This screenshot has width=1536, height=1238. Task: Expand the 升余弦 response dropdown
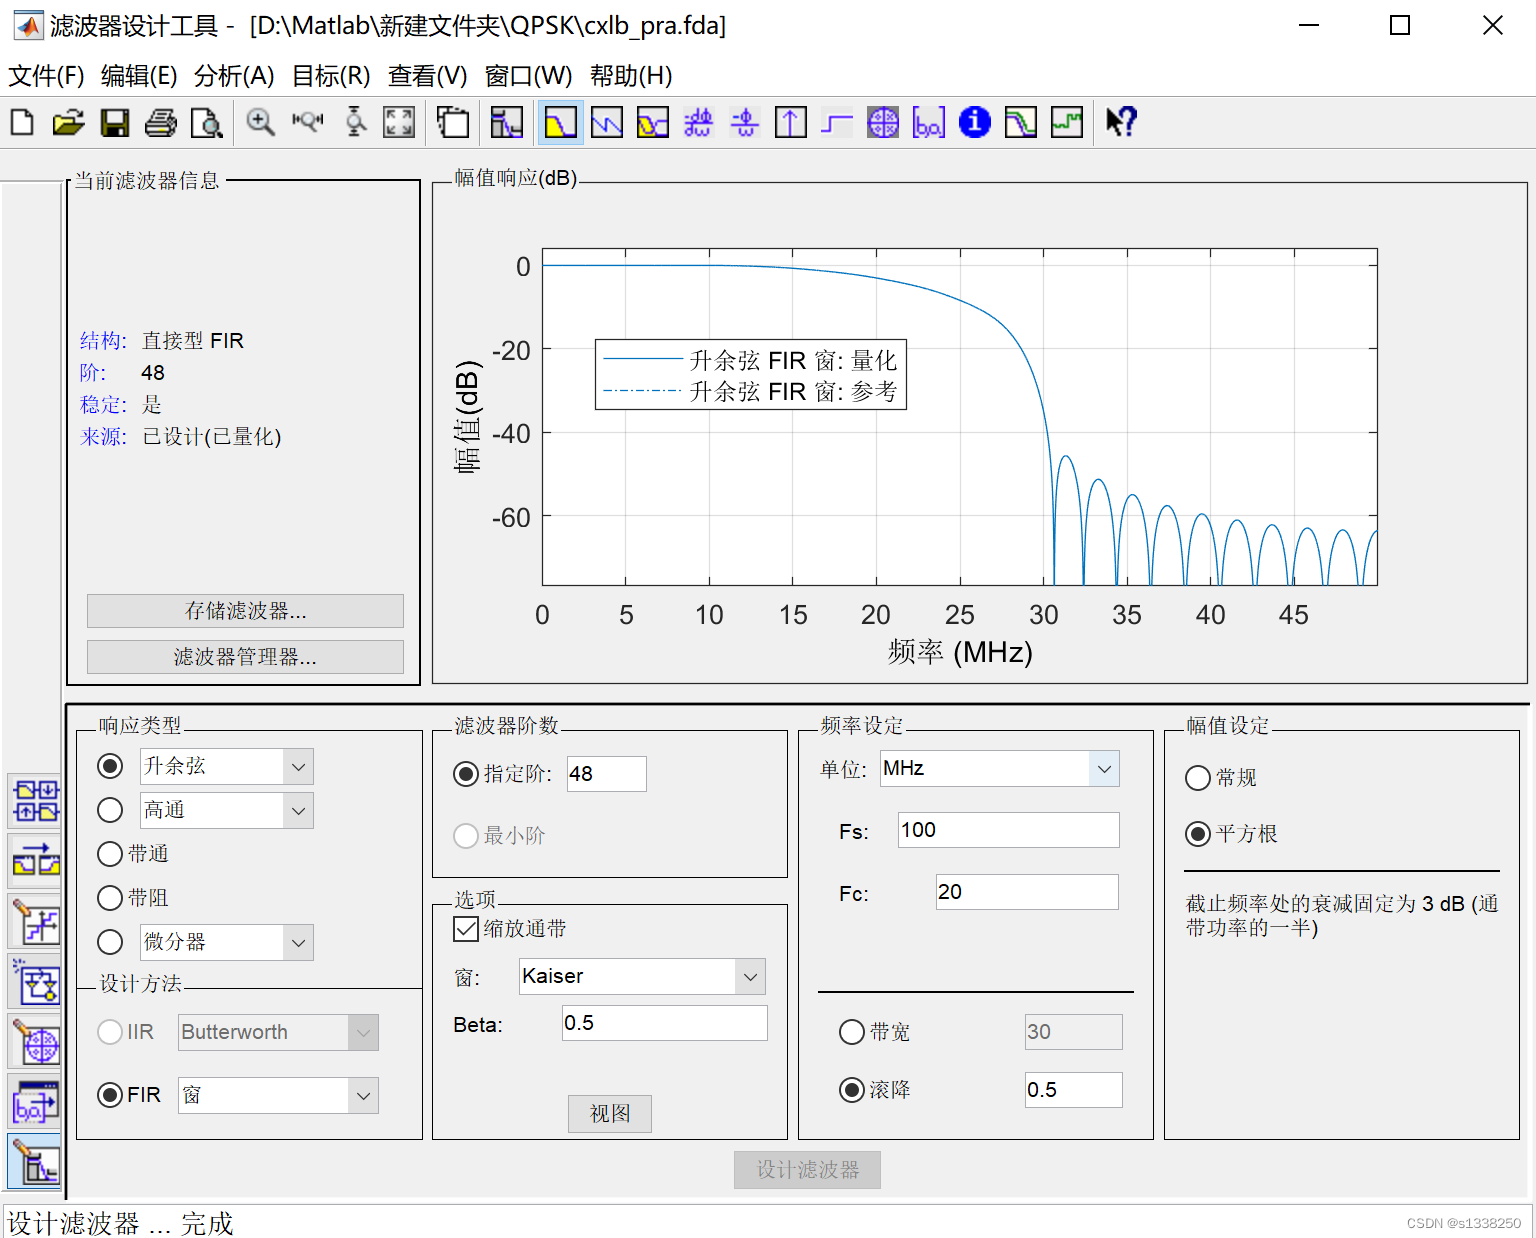[x=298, y=767]
